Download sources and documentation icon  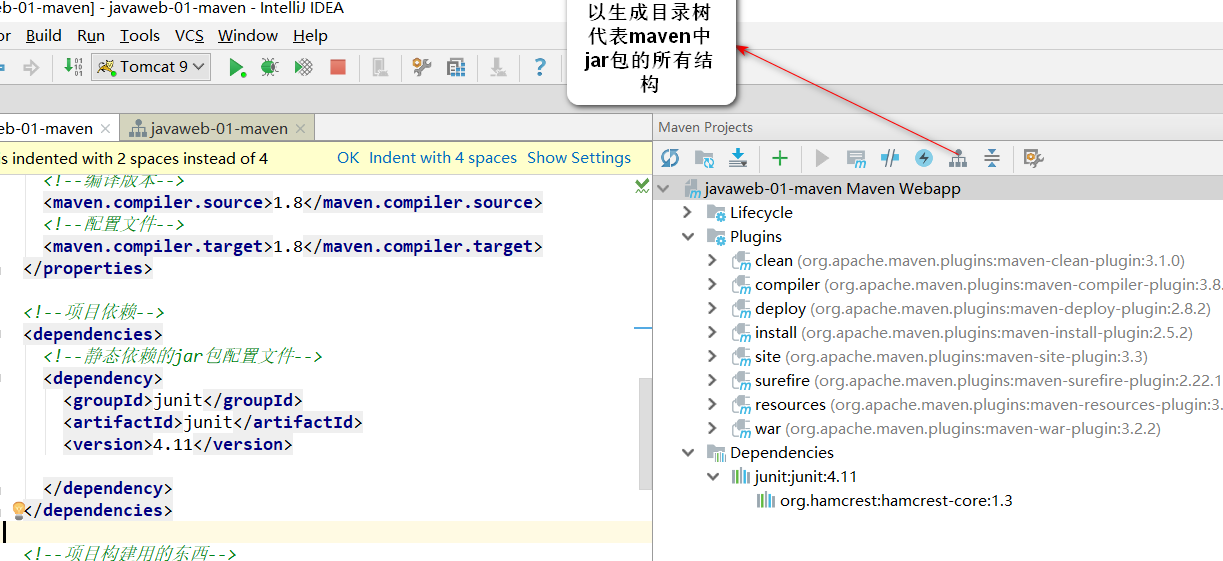pos(738,158)
